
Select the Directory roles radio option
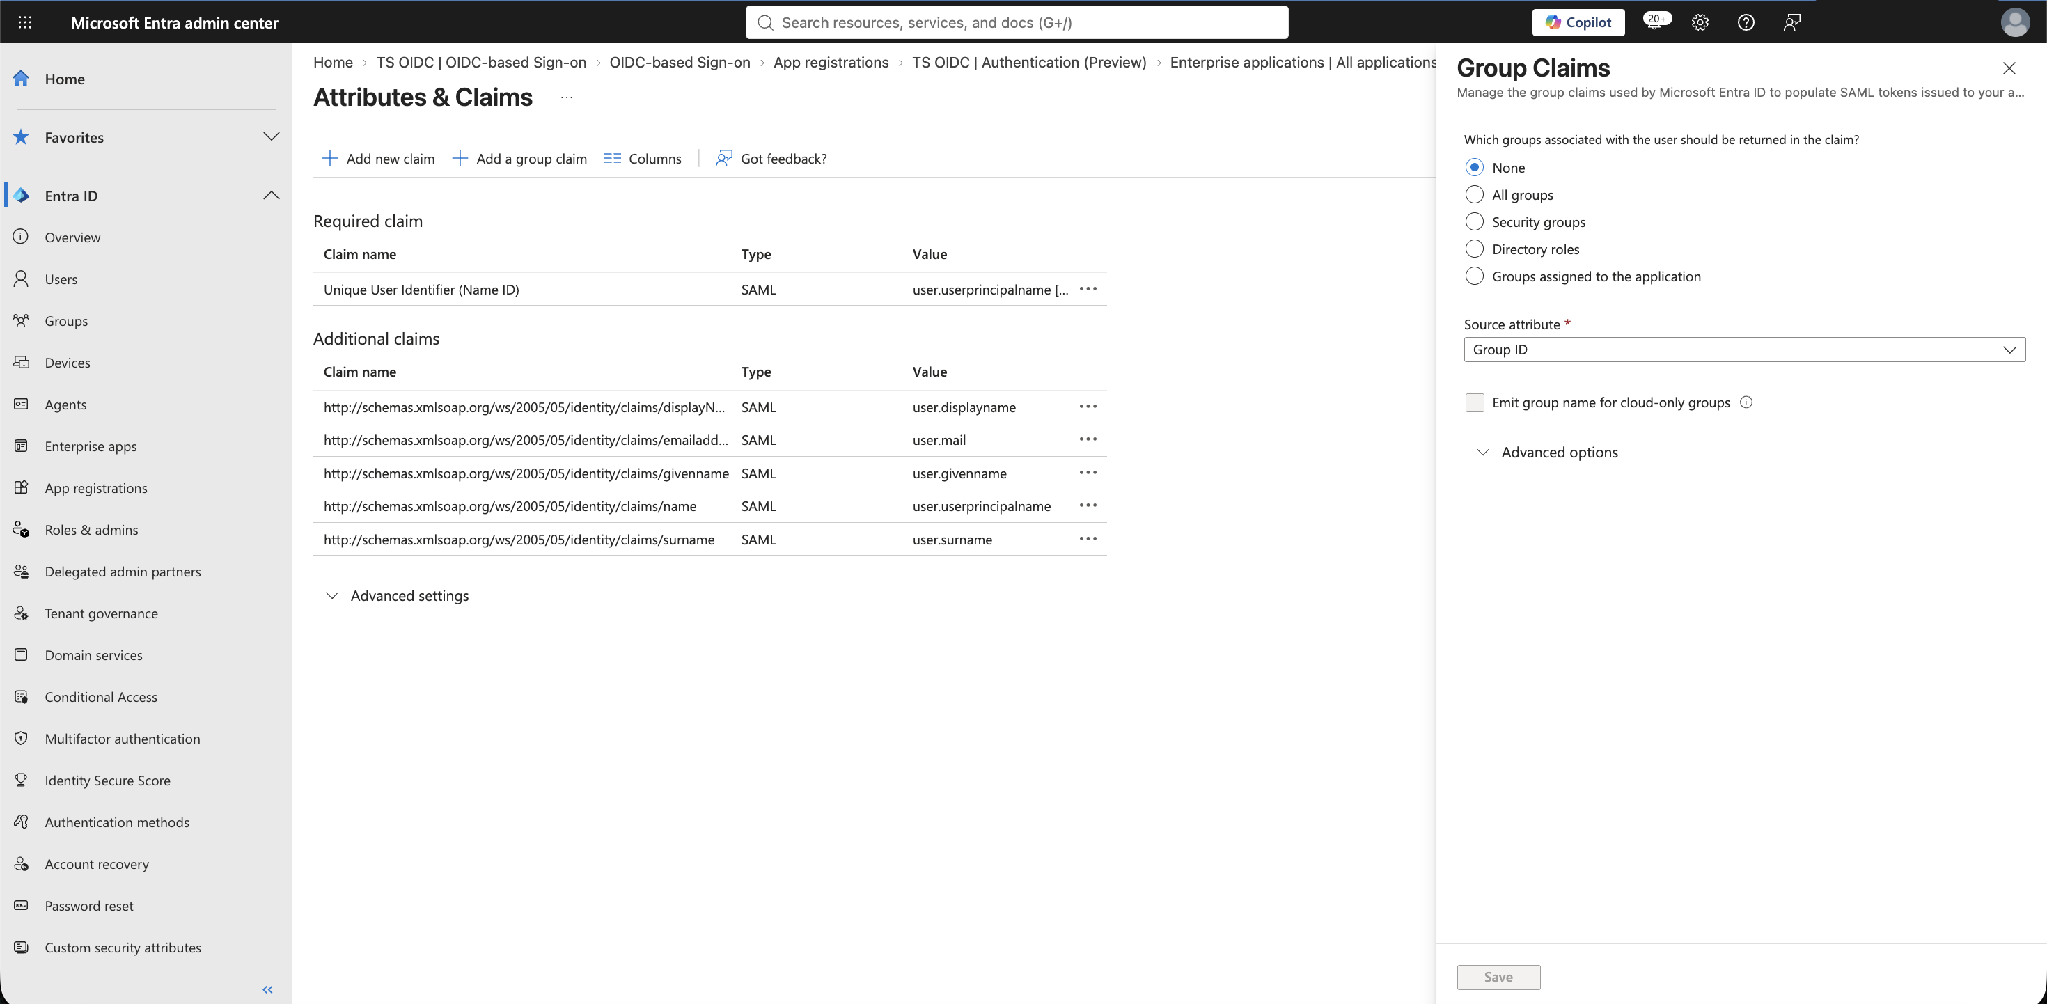pos(1474,248)
